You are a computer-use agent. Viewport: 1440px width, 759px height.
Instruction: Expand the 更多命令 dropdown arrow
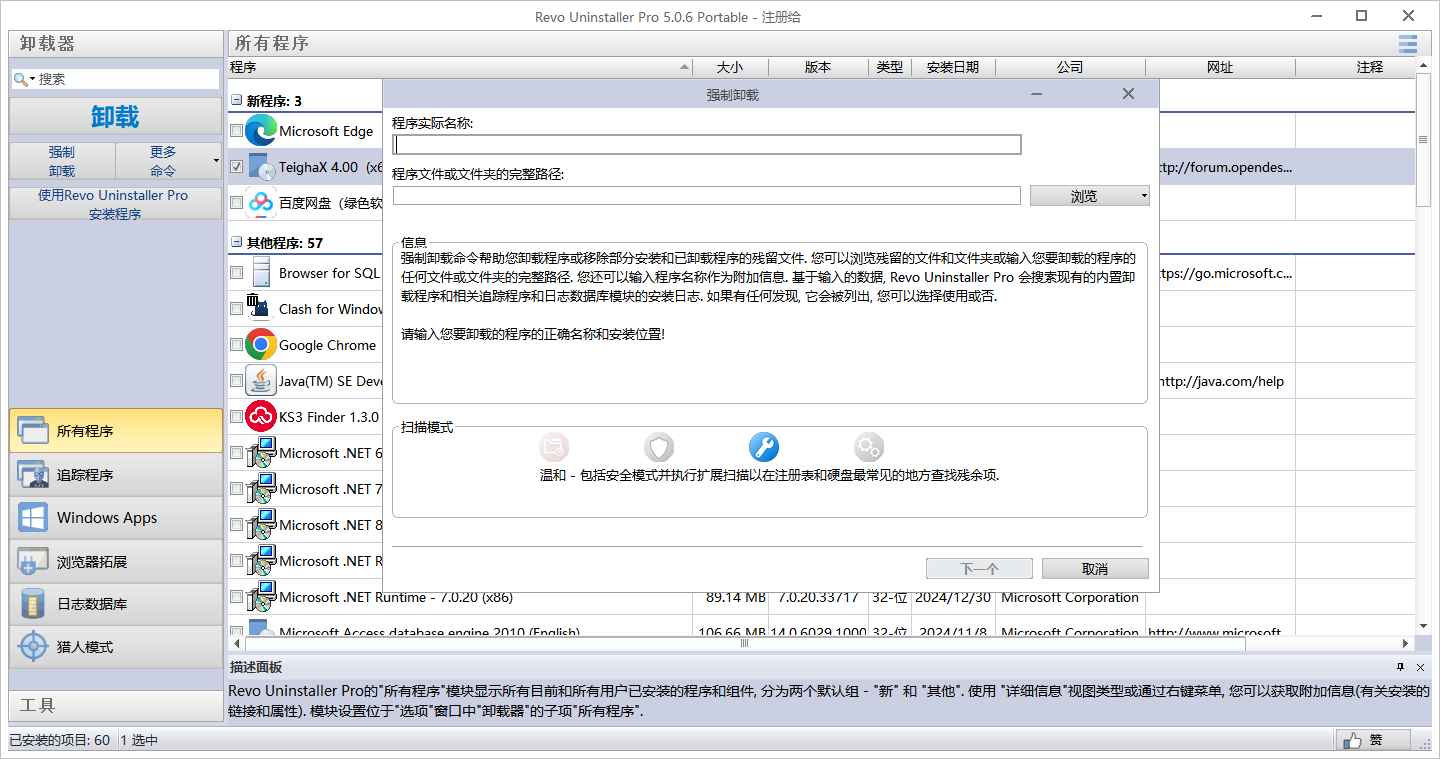coord(216,161)
